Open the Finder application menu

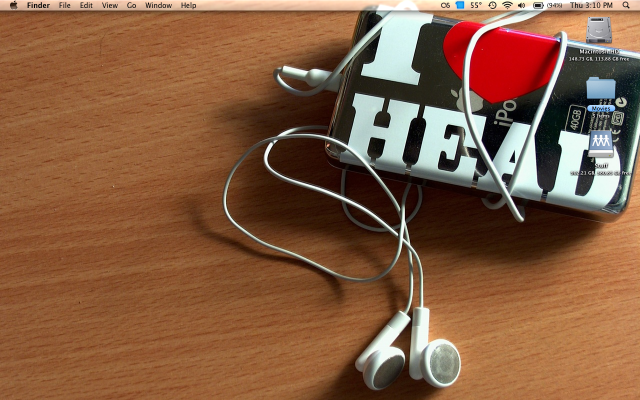(x=38, y=5)
